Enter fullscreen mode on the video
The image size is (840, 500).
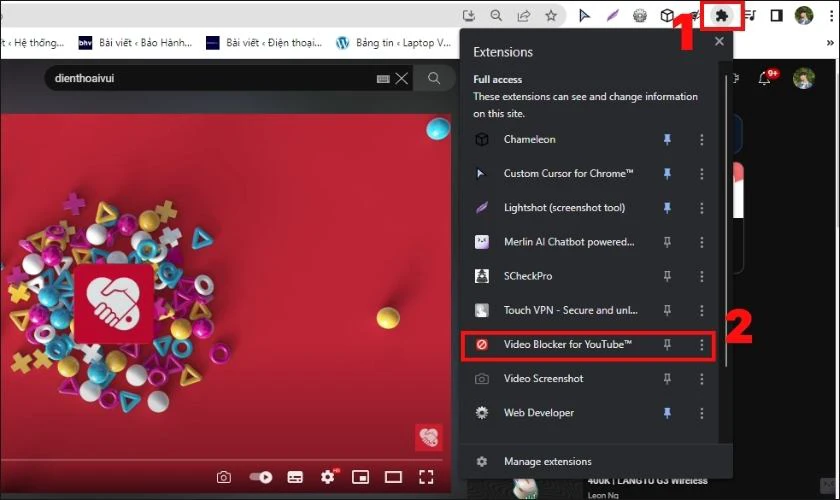point(427,477)
